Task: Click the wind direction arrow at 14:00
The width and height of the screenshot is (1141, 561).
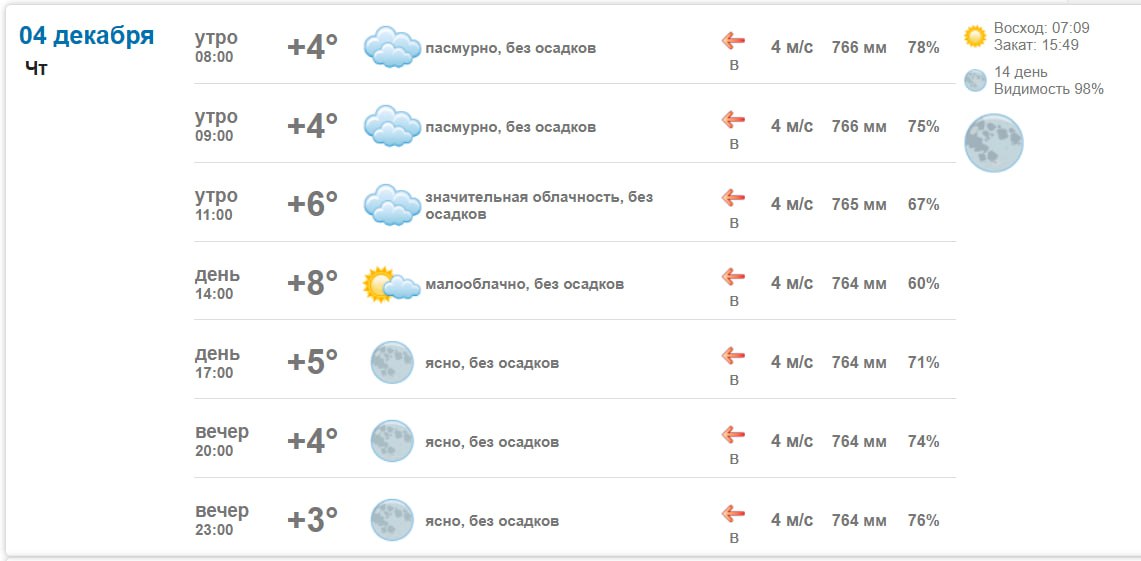Action: tap(734, 276)
